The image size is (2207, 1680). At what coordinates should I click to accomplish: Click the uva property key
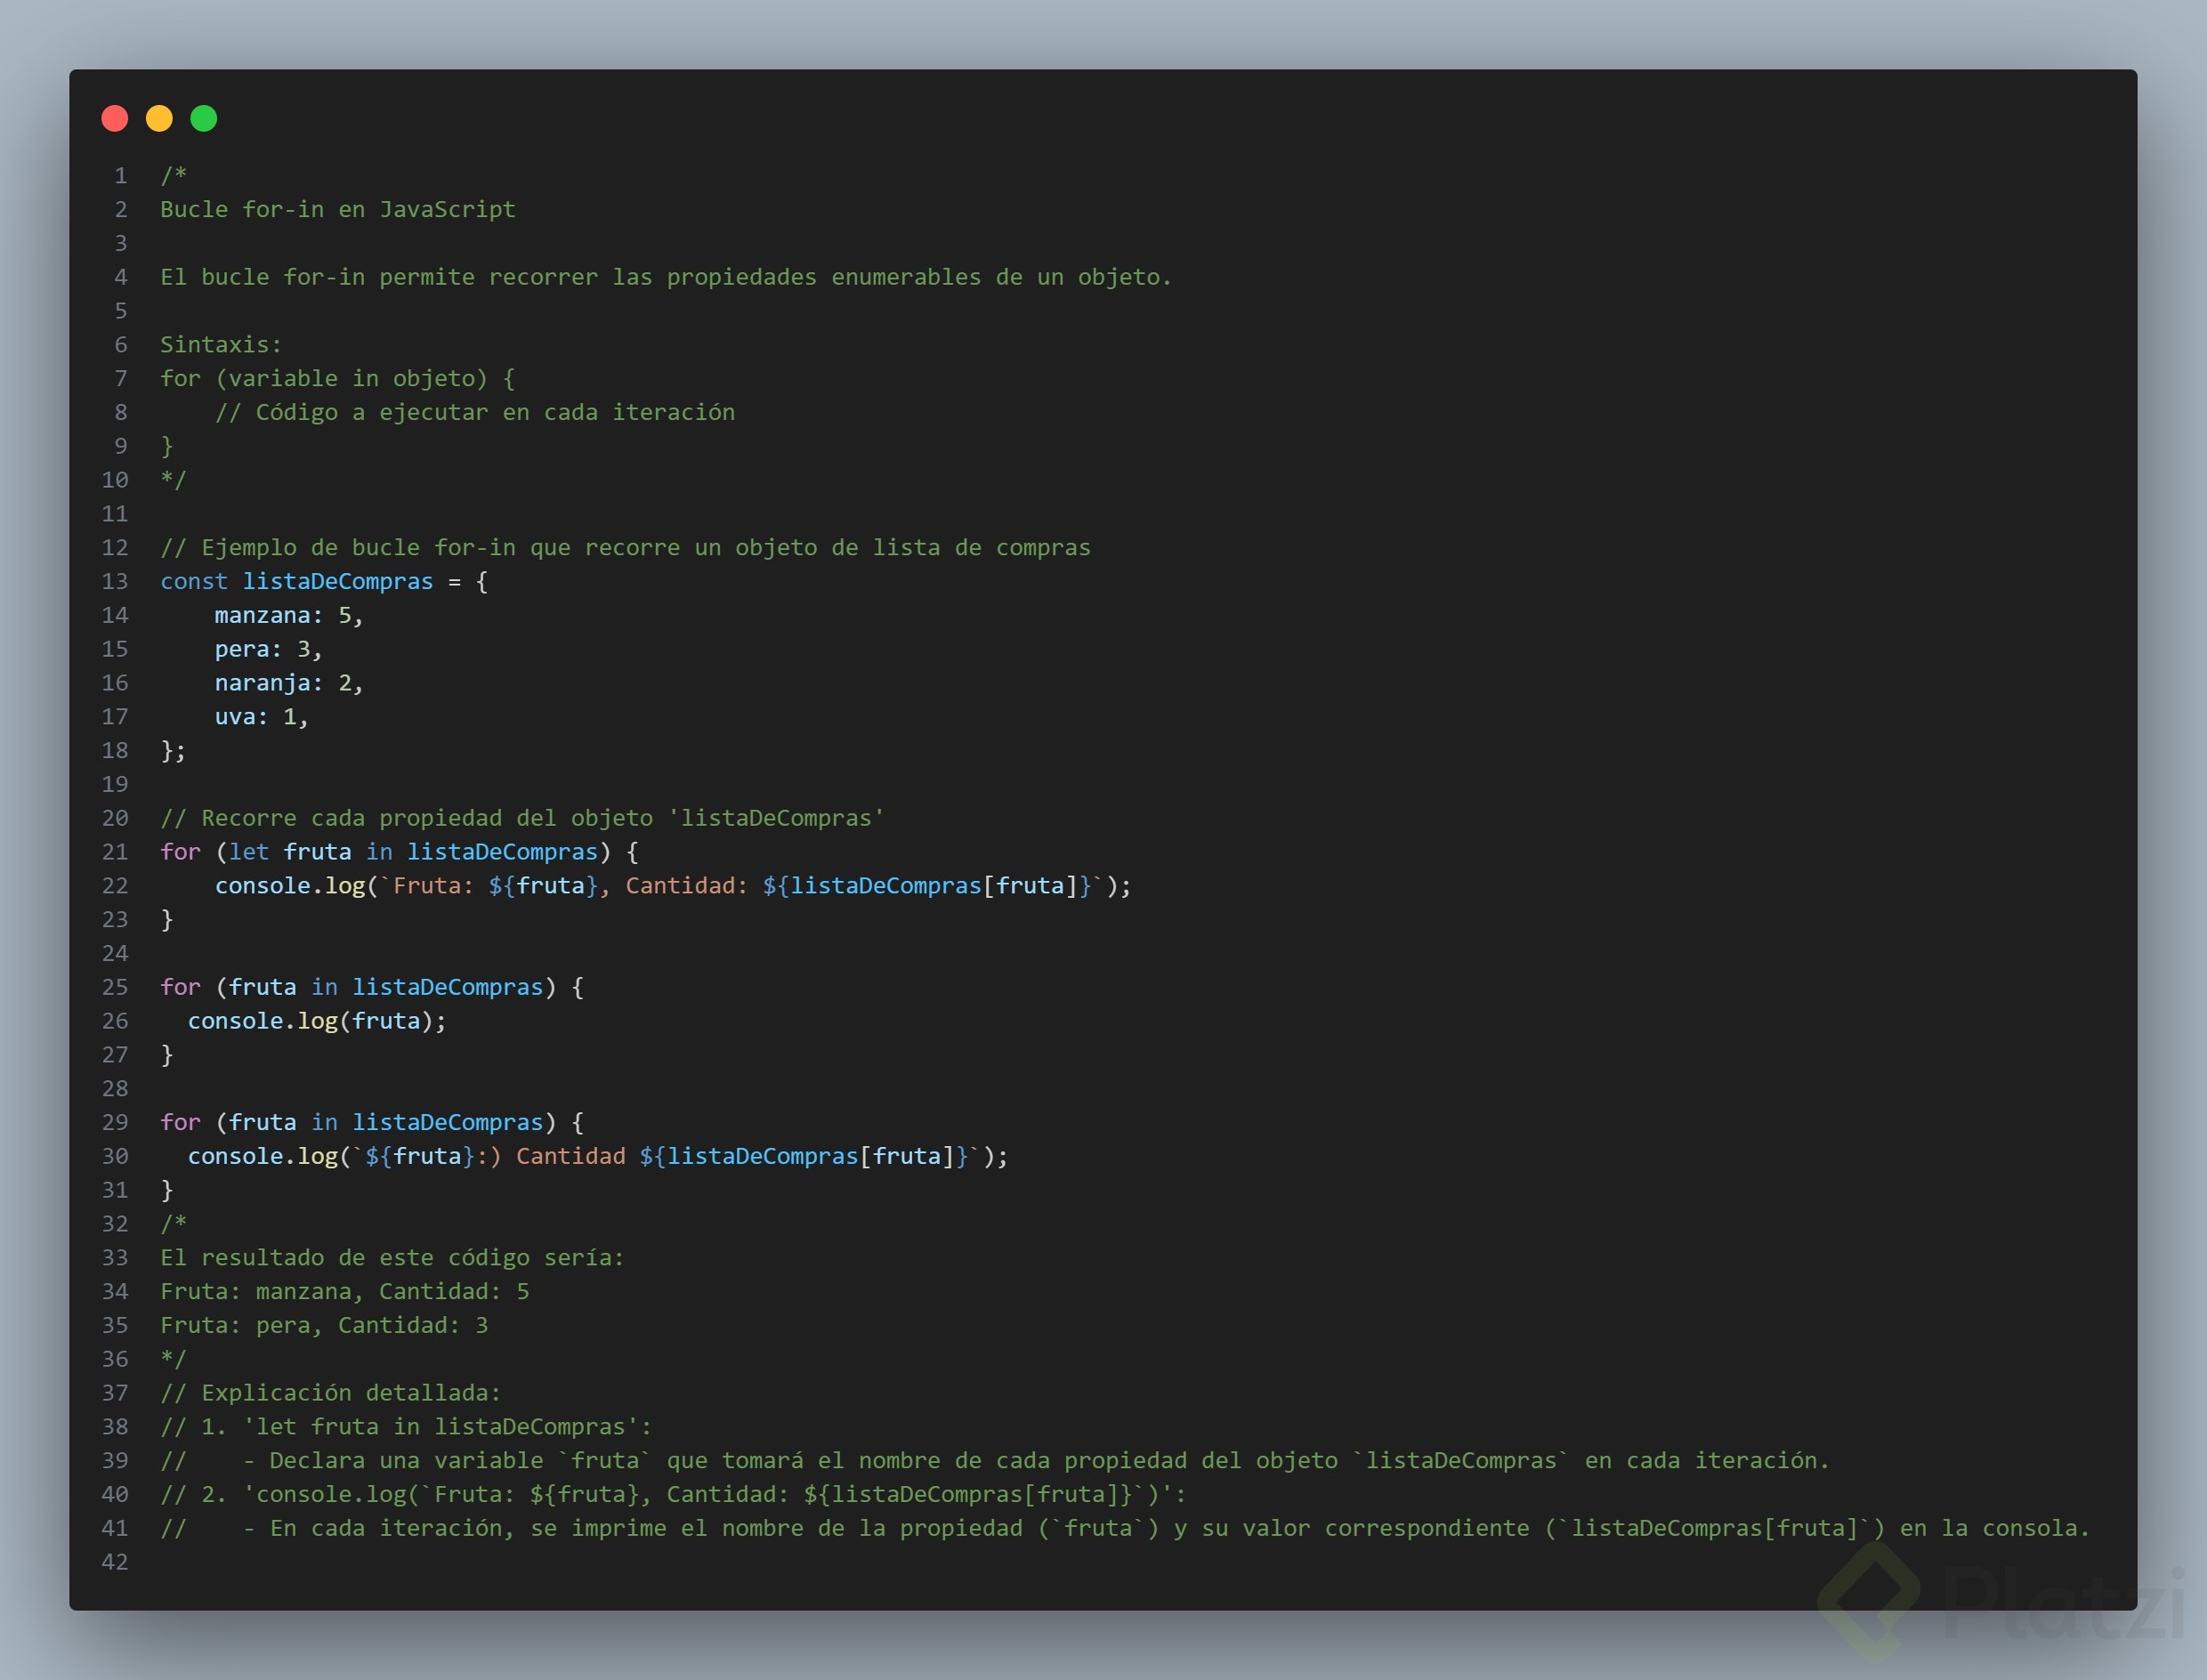tap(235, 717)
